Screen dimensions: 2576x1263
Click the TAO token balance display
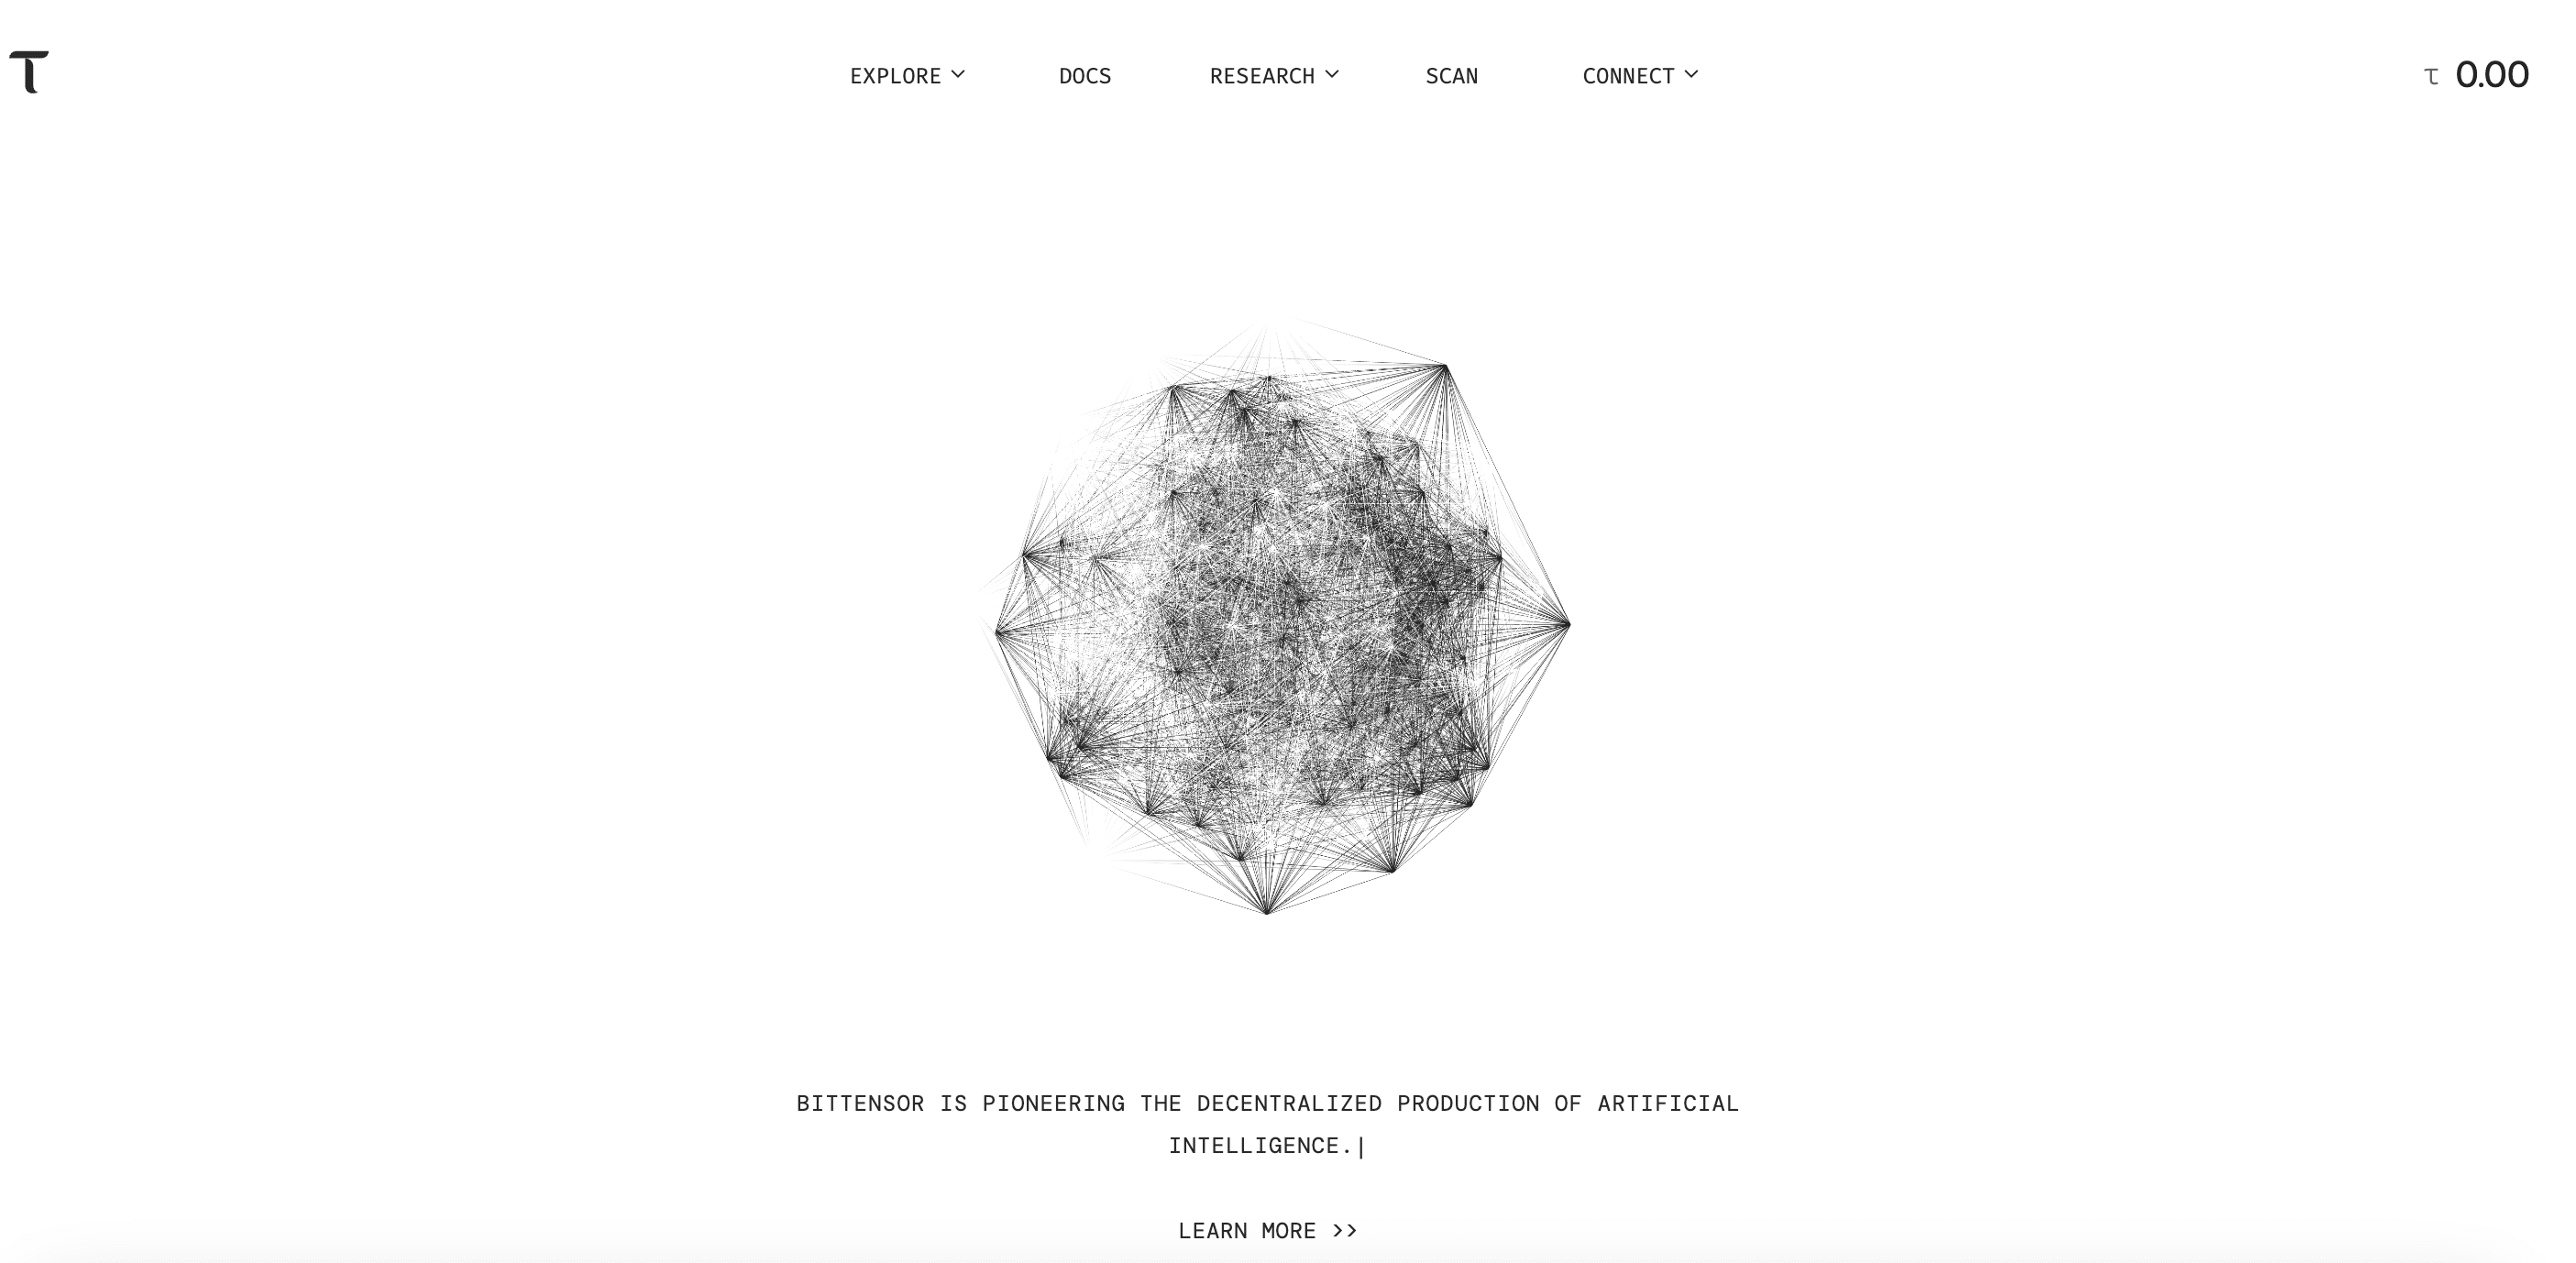coord(2474,74)
